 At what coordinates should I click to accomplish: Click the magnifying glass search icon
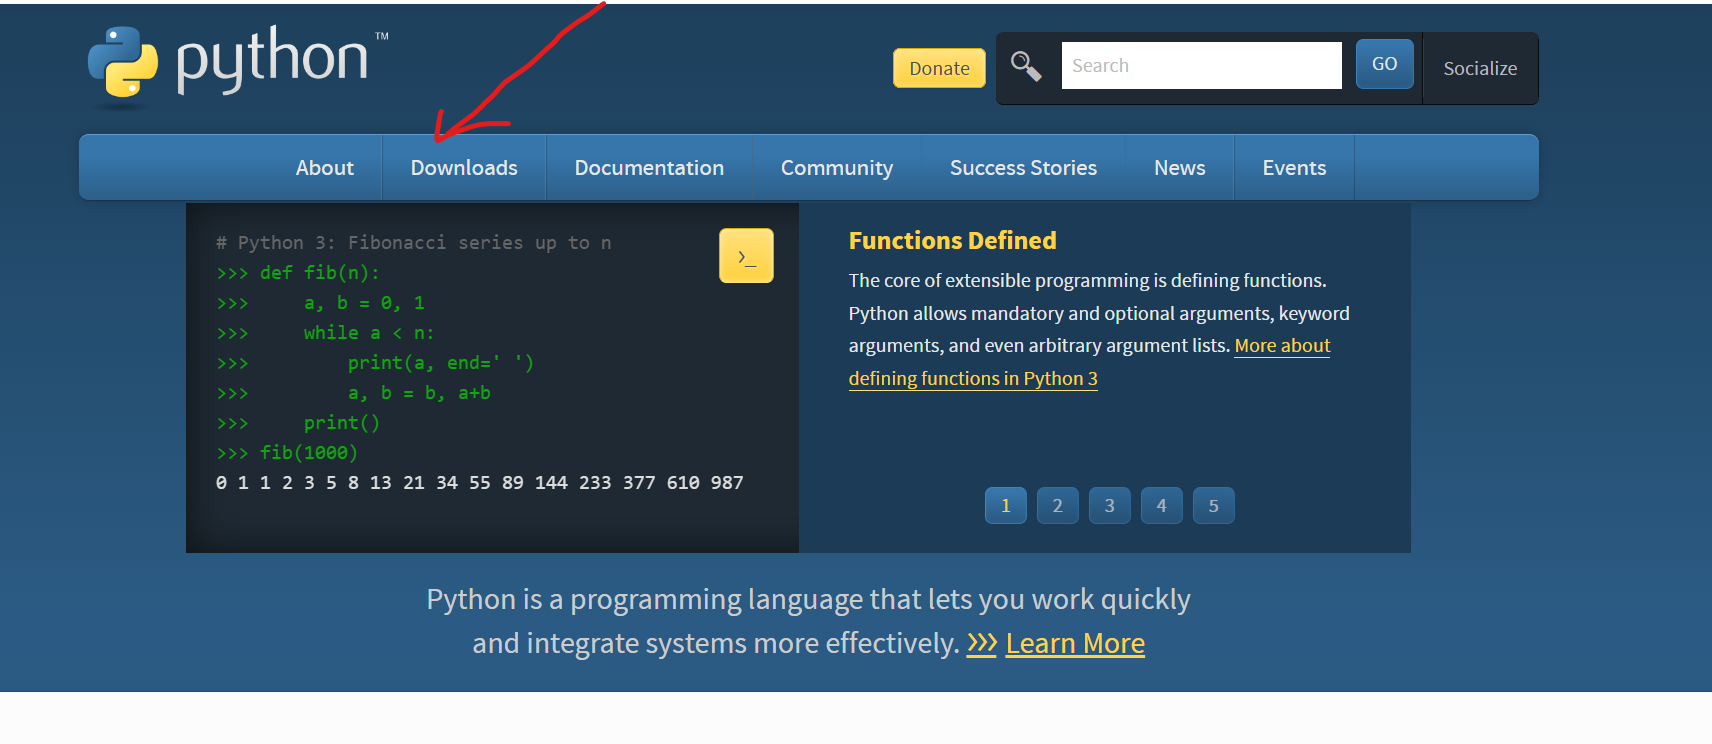click(1026, 66)
